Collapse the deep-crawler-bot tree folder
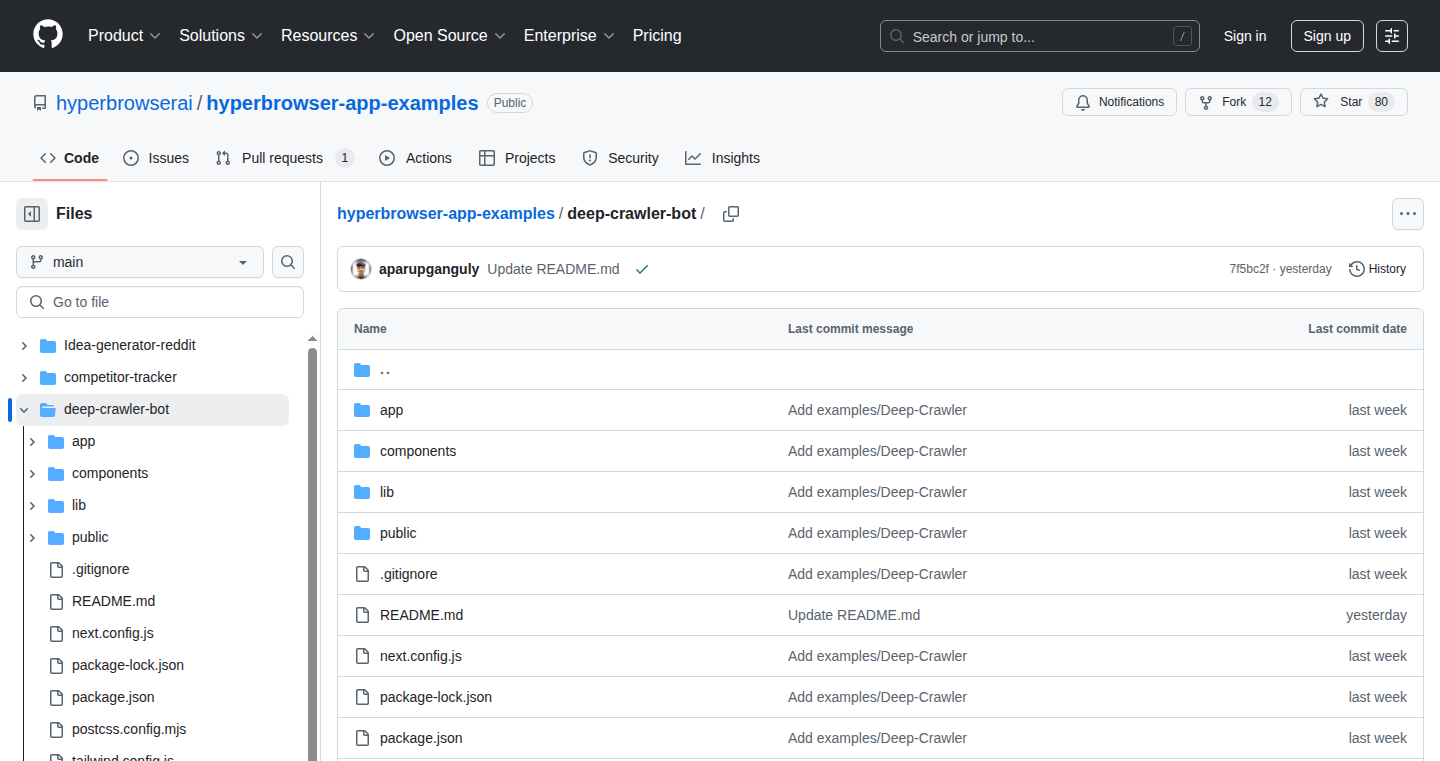 point(24,409)
